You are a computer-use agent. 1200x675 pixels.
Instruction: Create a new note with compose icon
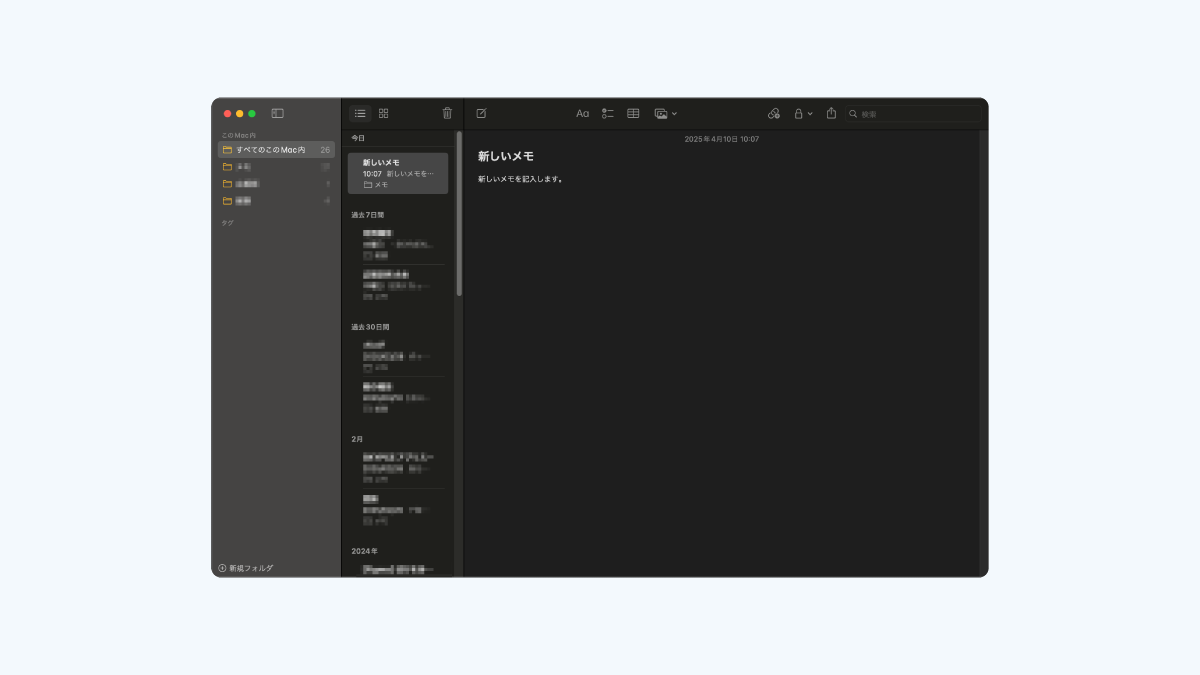tap(481, 114)
